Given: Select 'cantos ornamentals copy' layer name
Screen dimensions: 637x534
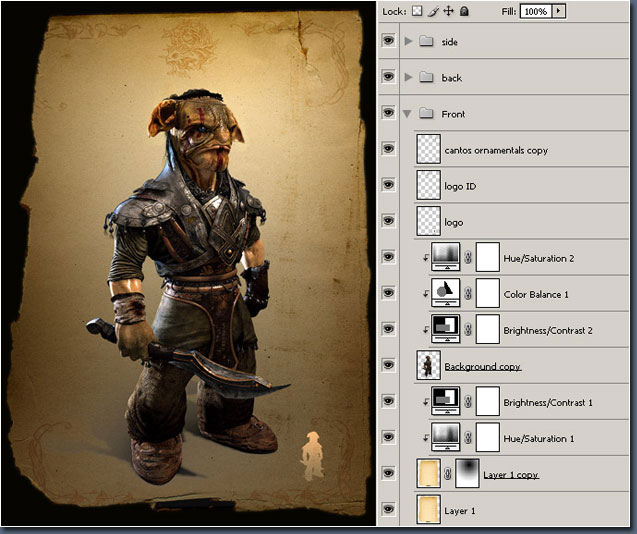Looking at the screenshot, I should point(496,150).
